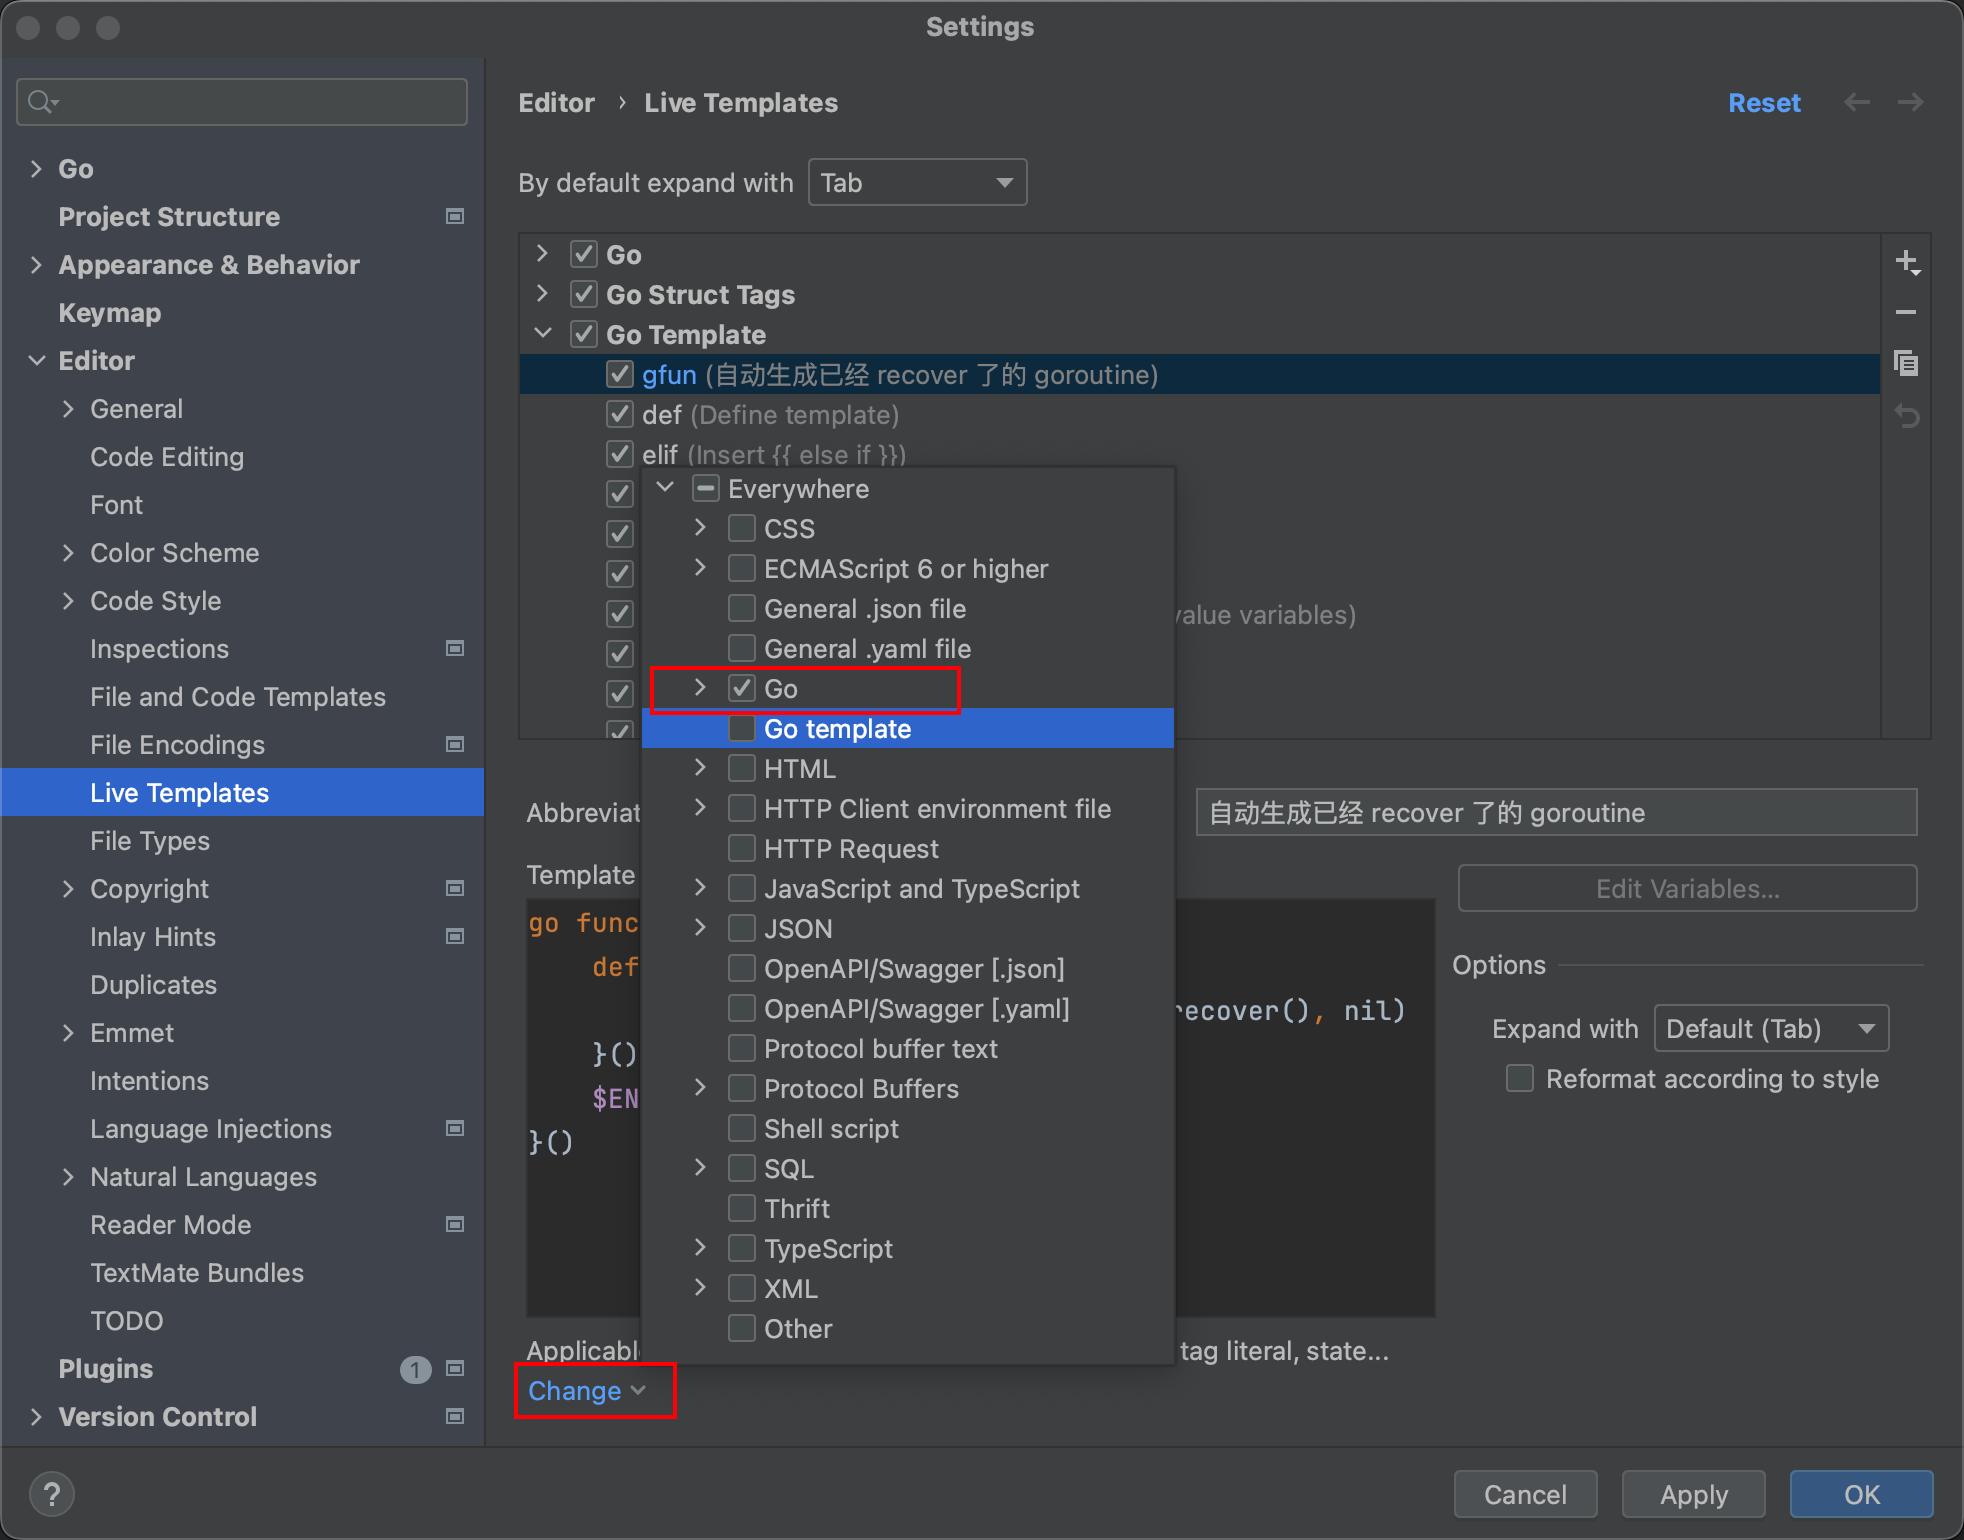Screen dimensions: 1964x1540
Task: Open the Expand with Default (Tab) dropdown
Action: [x=1770, y=1028]
